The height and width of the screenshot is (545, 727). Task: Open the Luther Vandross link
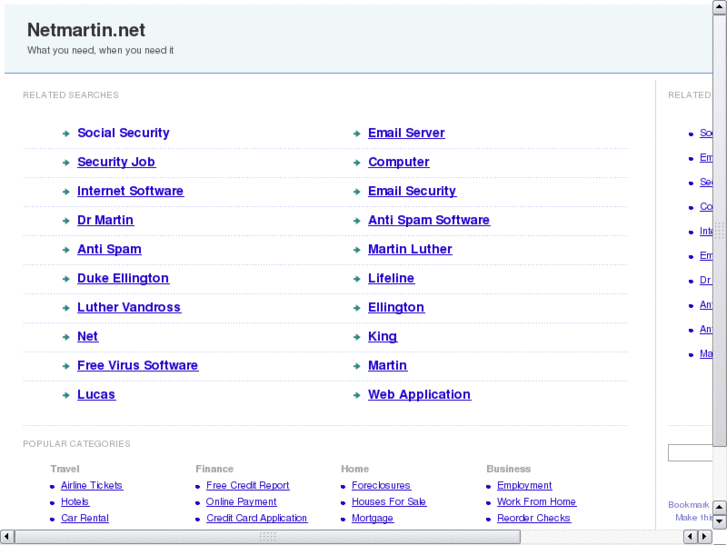tap(128, 307)
